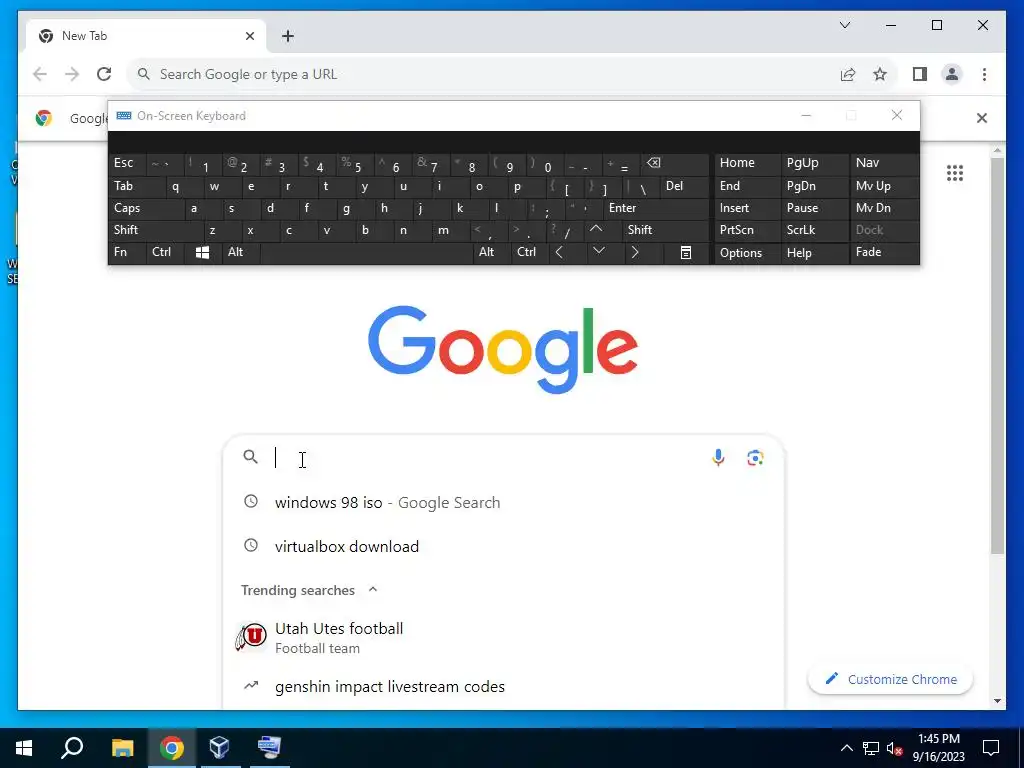
Task: Show hidden tray icons chevron
Action: coord(846,748)
